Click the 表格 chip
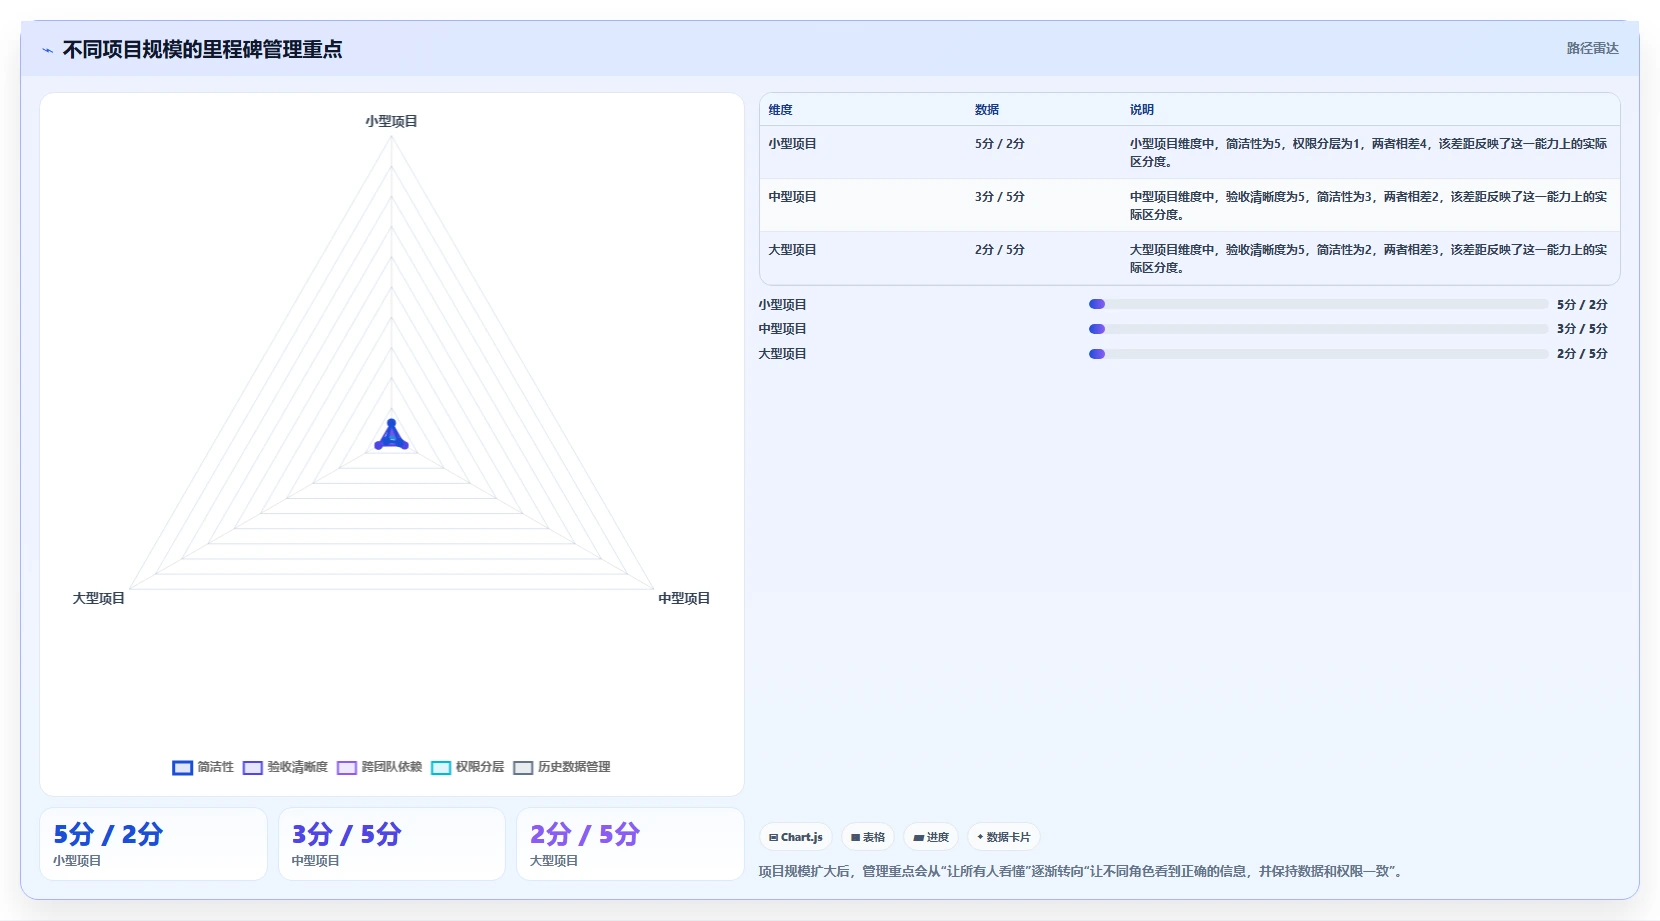1660x921 pixels. (868, 837)
